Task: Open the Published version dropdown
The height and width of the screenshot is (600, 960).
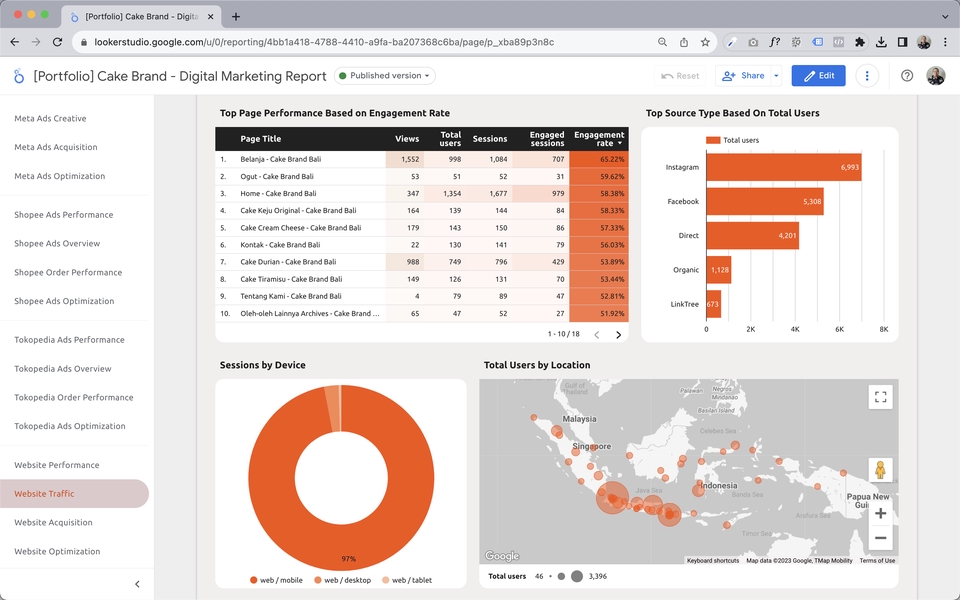Action: pos(384,76)
